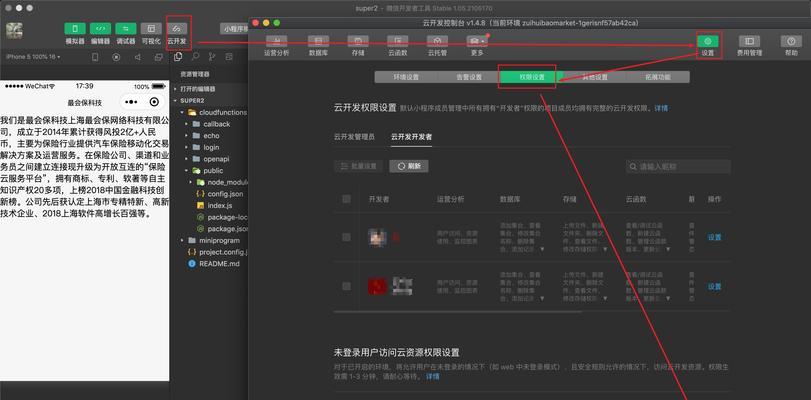Switch to 环境设置 tab
This screenshot has height=400, width=811.
pos(406,77)
